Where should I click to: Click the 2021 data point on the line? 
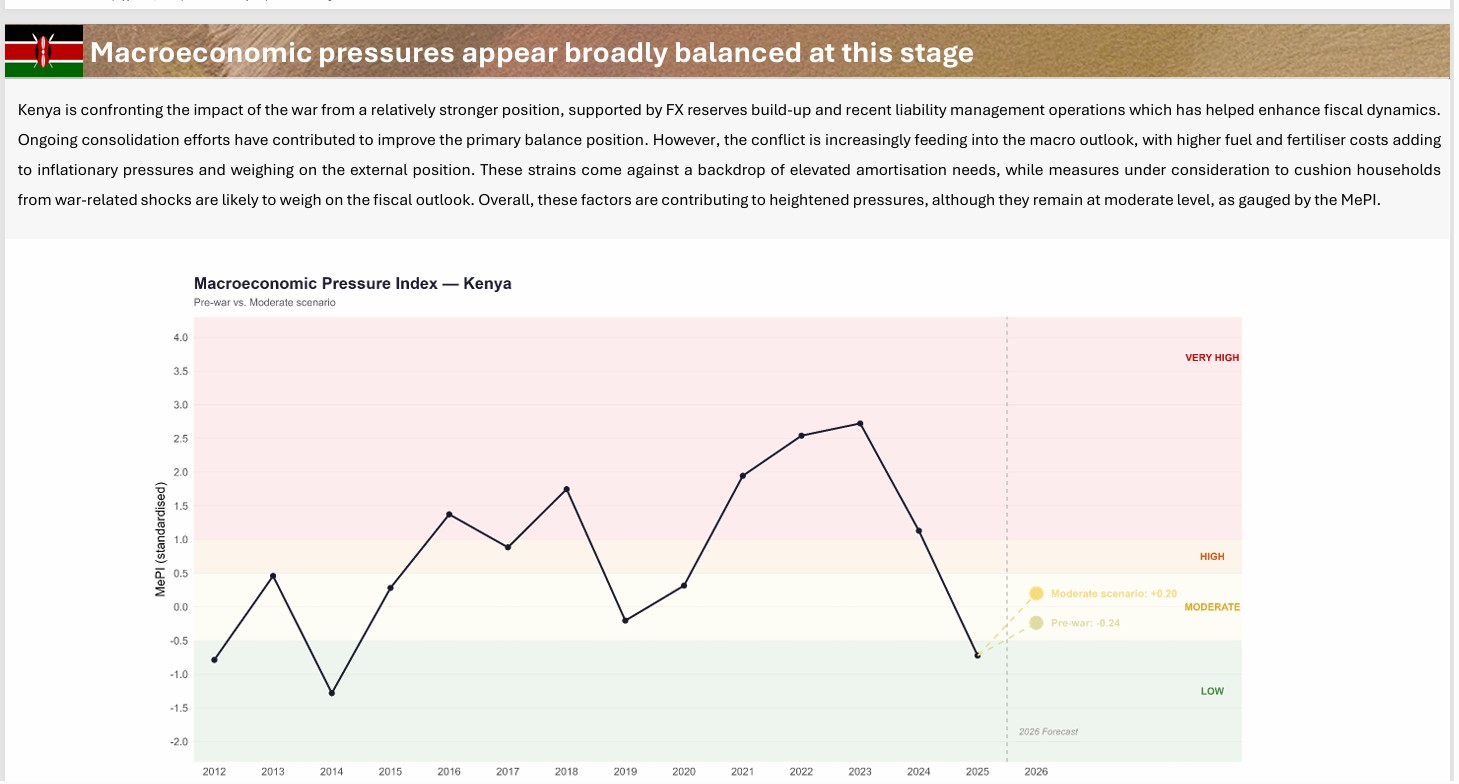point(743,476)
